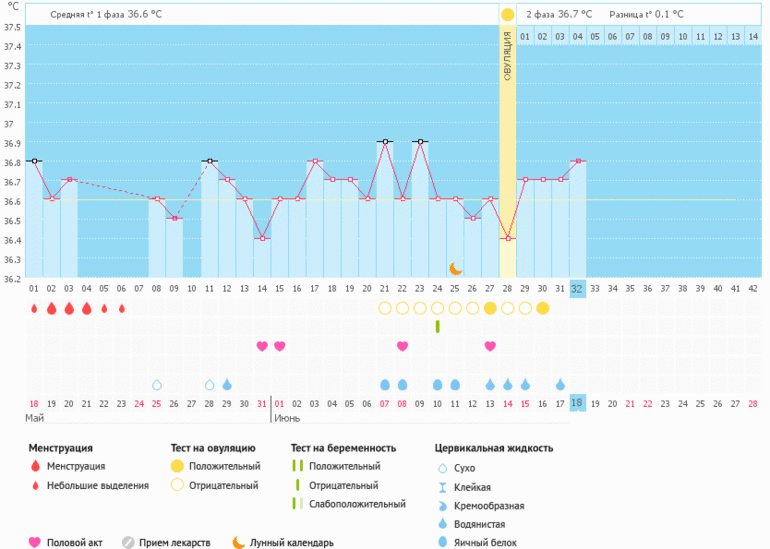Click the green pregnancy test marker

pos(437,326)
